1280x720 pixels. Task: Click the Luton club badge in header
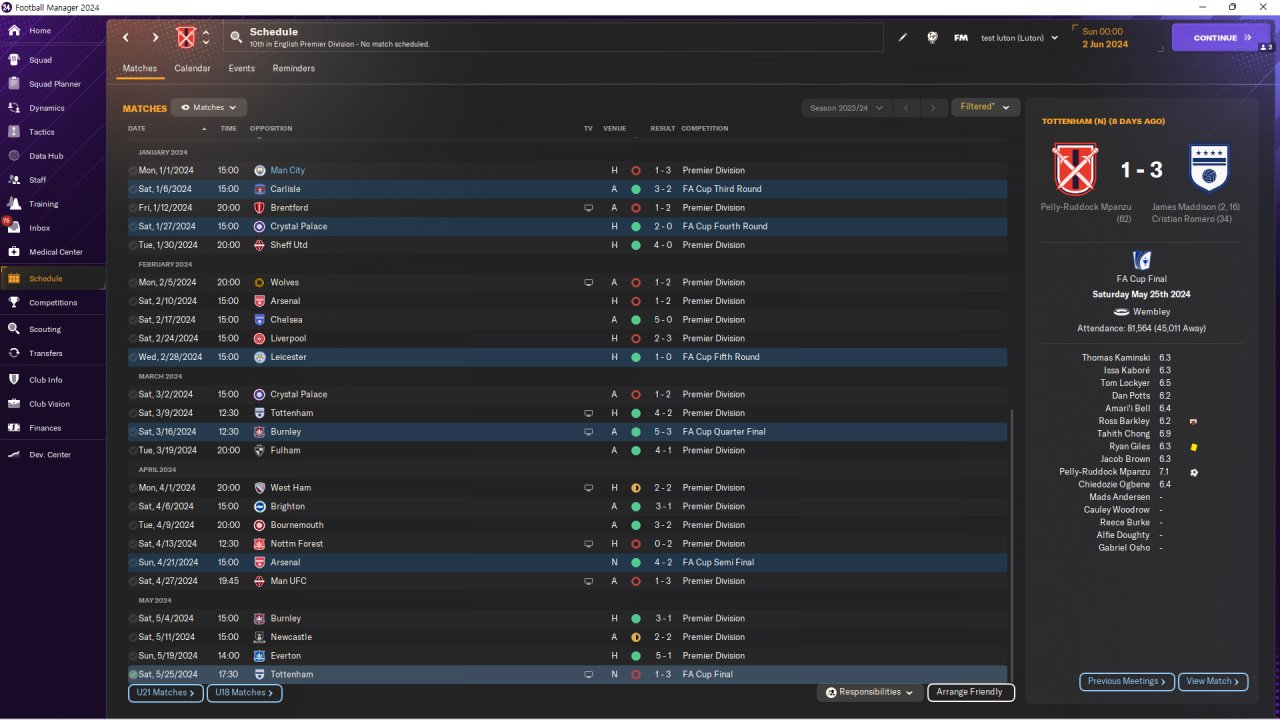tap(186, 38)
